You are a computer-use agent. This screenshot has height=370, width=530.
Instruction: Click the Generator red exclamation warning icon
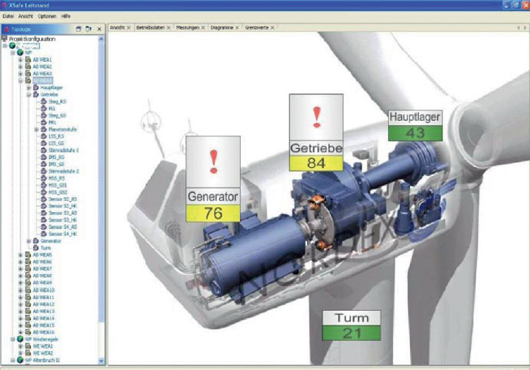pos(213,162)
